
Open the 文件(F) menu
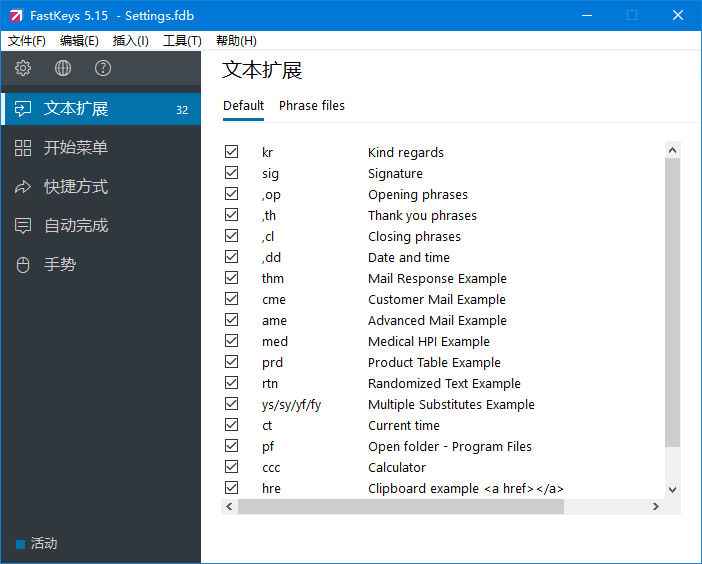click(27, 41)
